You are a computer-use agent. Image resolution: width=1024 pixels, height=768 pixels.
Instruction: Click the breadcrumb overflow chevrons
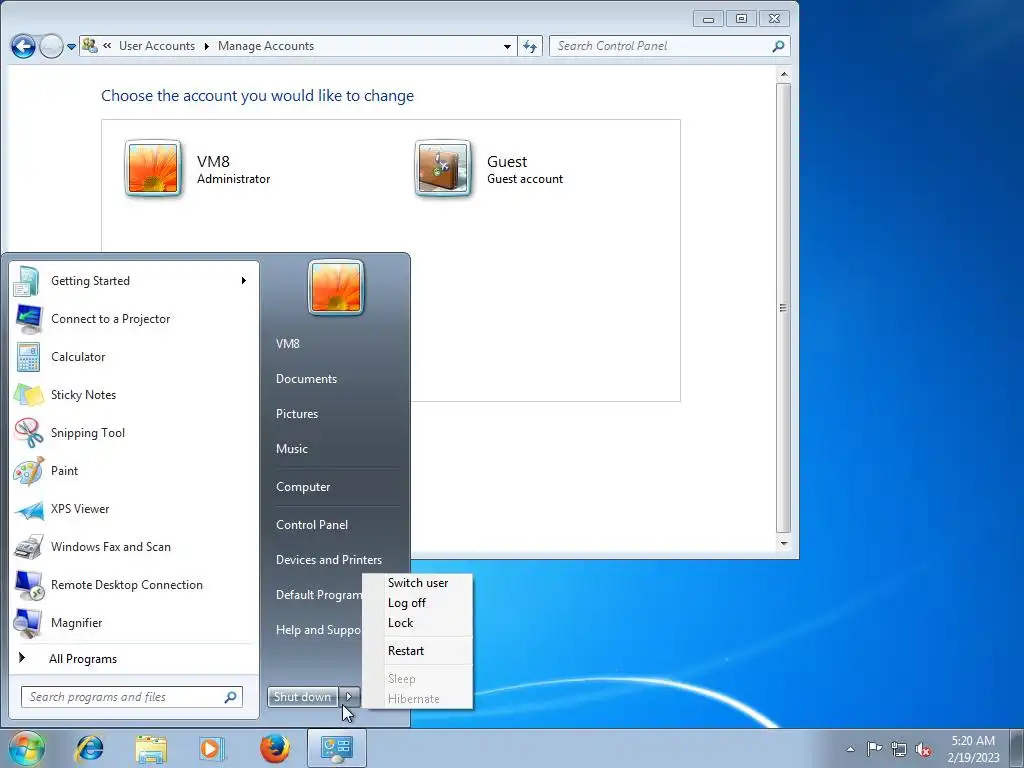[107, 46]
